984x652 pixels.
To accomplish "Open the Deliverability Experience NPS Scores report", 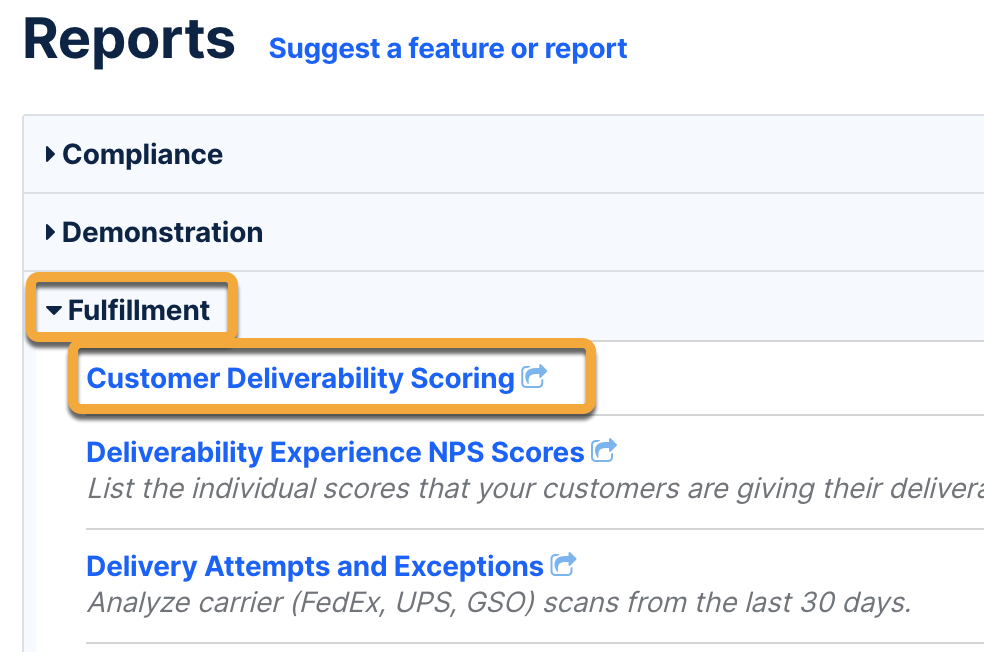I will pos(335,452).
